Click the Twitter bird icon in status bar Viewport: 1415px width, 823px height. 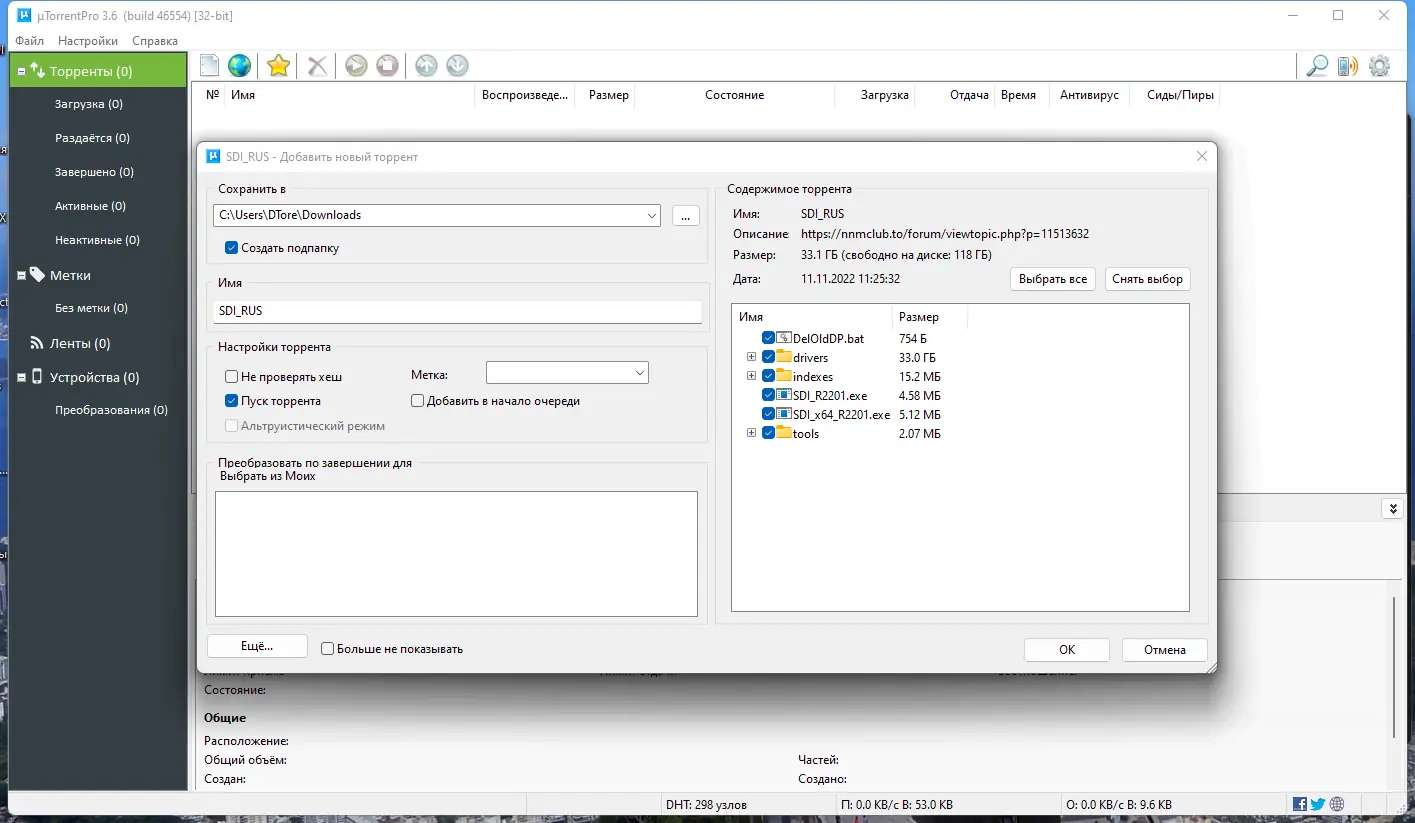[x=1318, y=804]
